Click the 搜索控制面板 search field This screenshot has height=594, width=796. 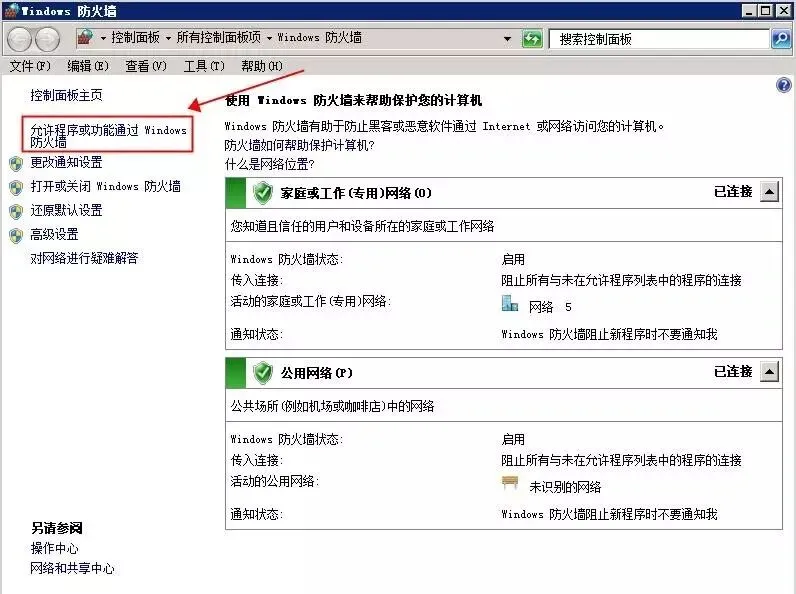click(x=659, y=39)
